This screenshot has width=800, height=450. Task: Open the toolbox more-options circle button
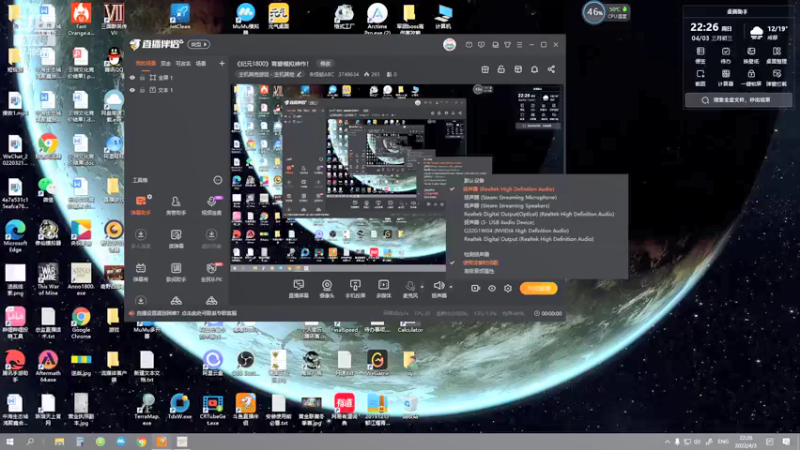click(x=218, y=180)
